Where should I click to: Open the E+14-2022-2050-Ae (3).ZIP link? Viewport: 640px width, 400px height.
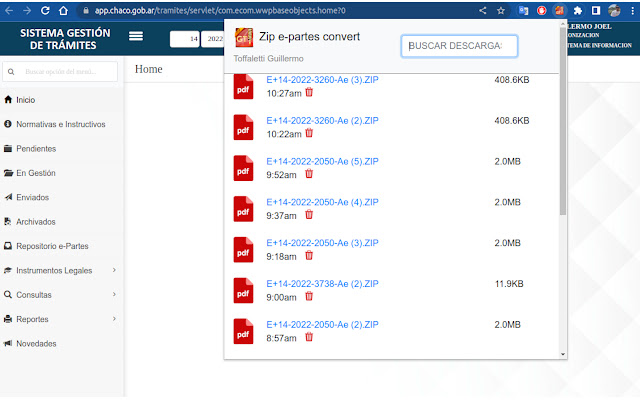[x=322, y=243]
